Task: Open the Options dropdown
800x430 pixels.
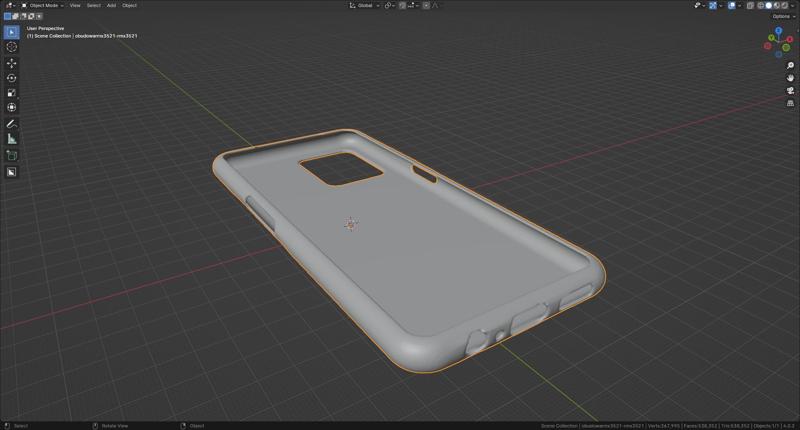Action: point(783,16)
